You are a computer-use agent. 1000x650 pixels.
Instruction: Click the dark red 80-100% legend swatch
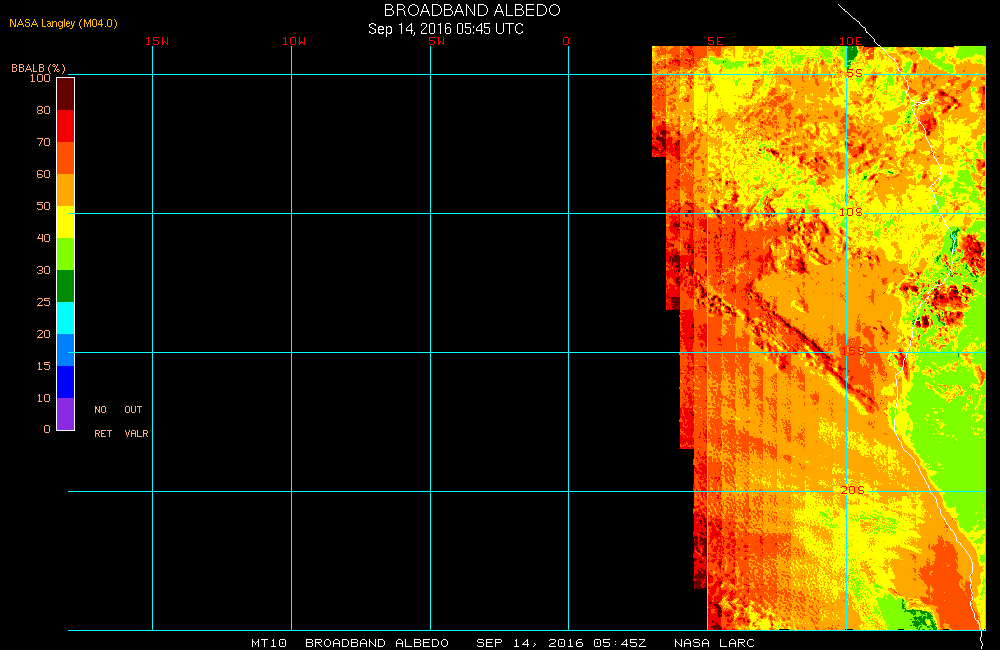pyautogui.click(x=65, y=93)
